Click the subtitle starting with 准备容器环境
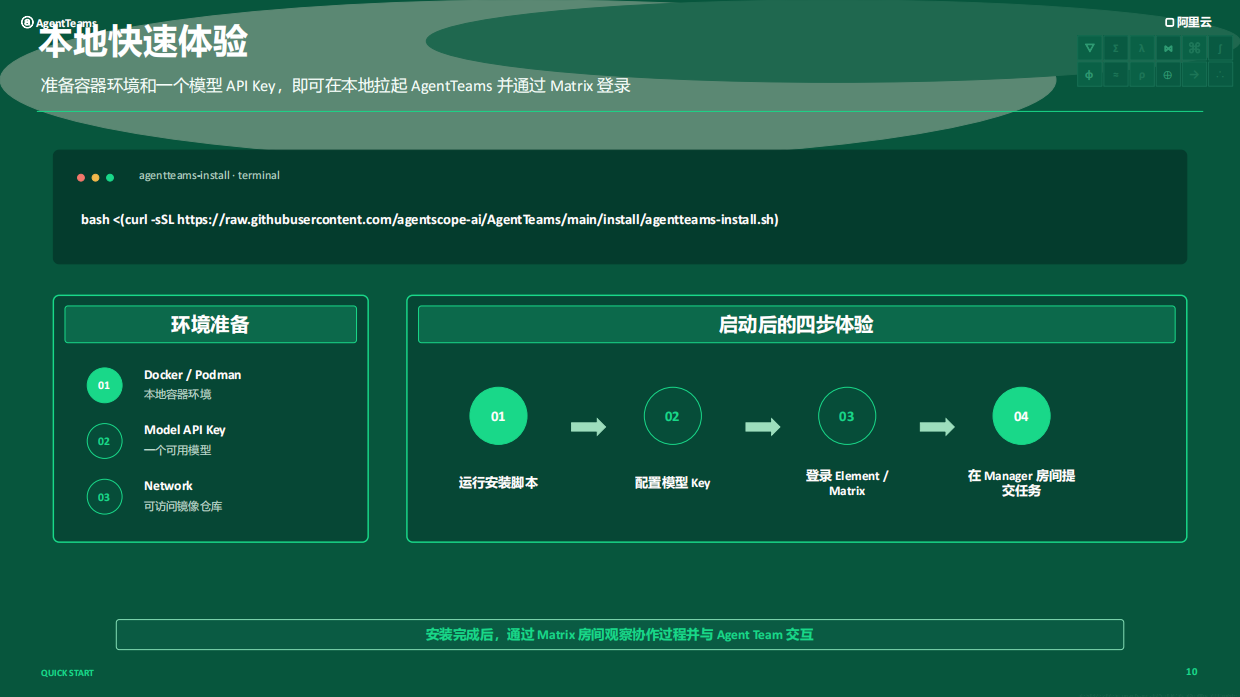The width and height of the screenshot is (1240, 697). (x=336, y=86)
